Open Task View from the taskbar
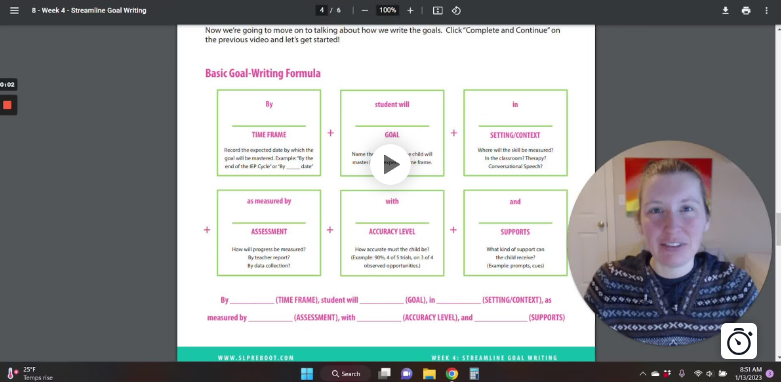Screen dimensions: 781x382 click(x=384, y=374)
